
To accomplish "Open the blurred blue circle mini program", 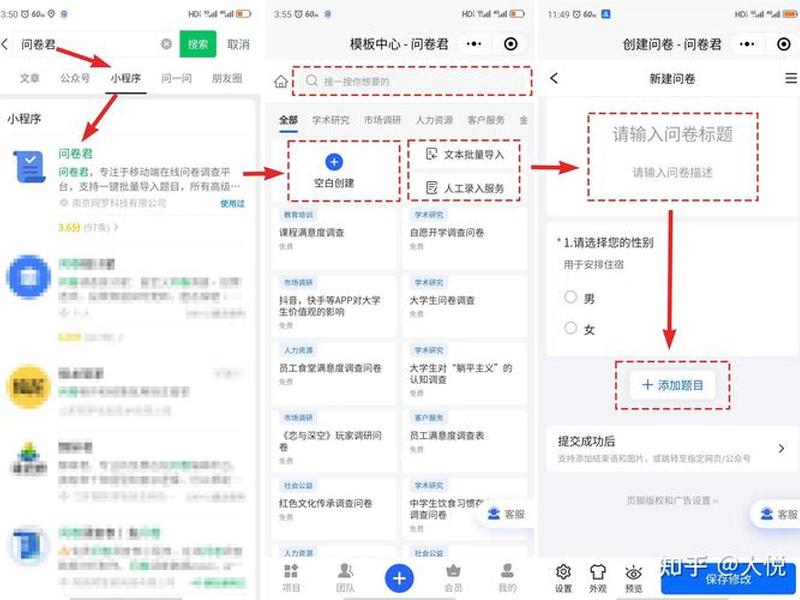I will [x=29, y=277].
